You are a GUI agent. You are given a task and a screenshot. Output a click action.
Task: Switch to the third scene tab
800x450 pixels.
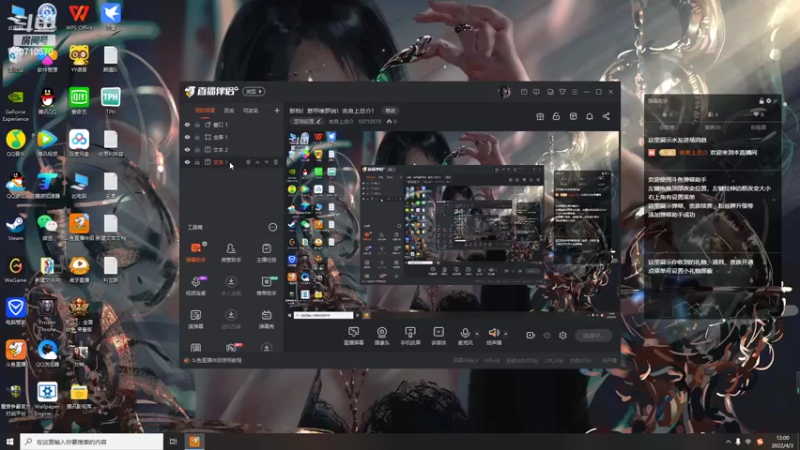[251, 111]
